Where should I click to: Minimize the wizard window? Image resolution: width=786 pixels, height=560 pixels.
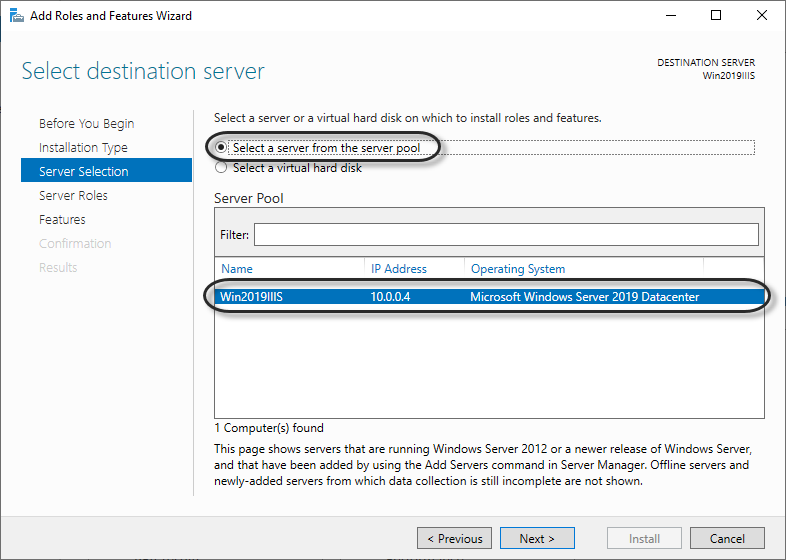point(671,16)
